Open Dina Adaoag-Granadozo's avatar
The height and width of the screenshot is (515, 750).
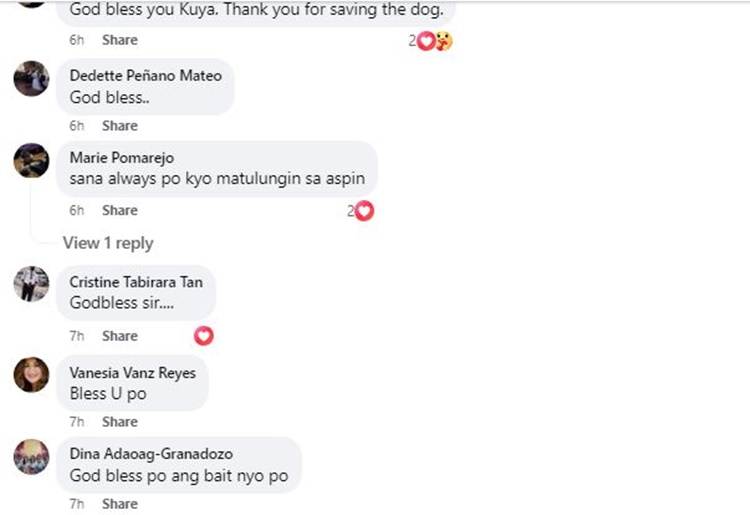32,457
